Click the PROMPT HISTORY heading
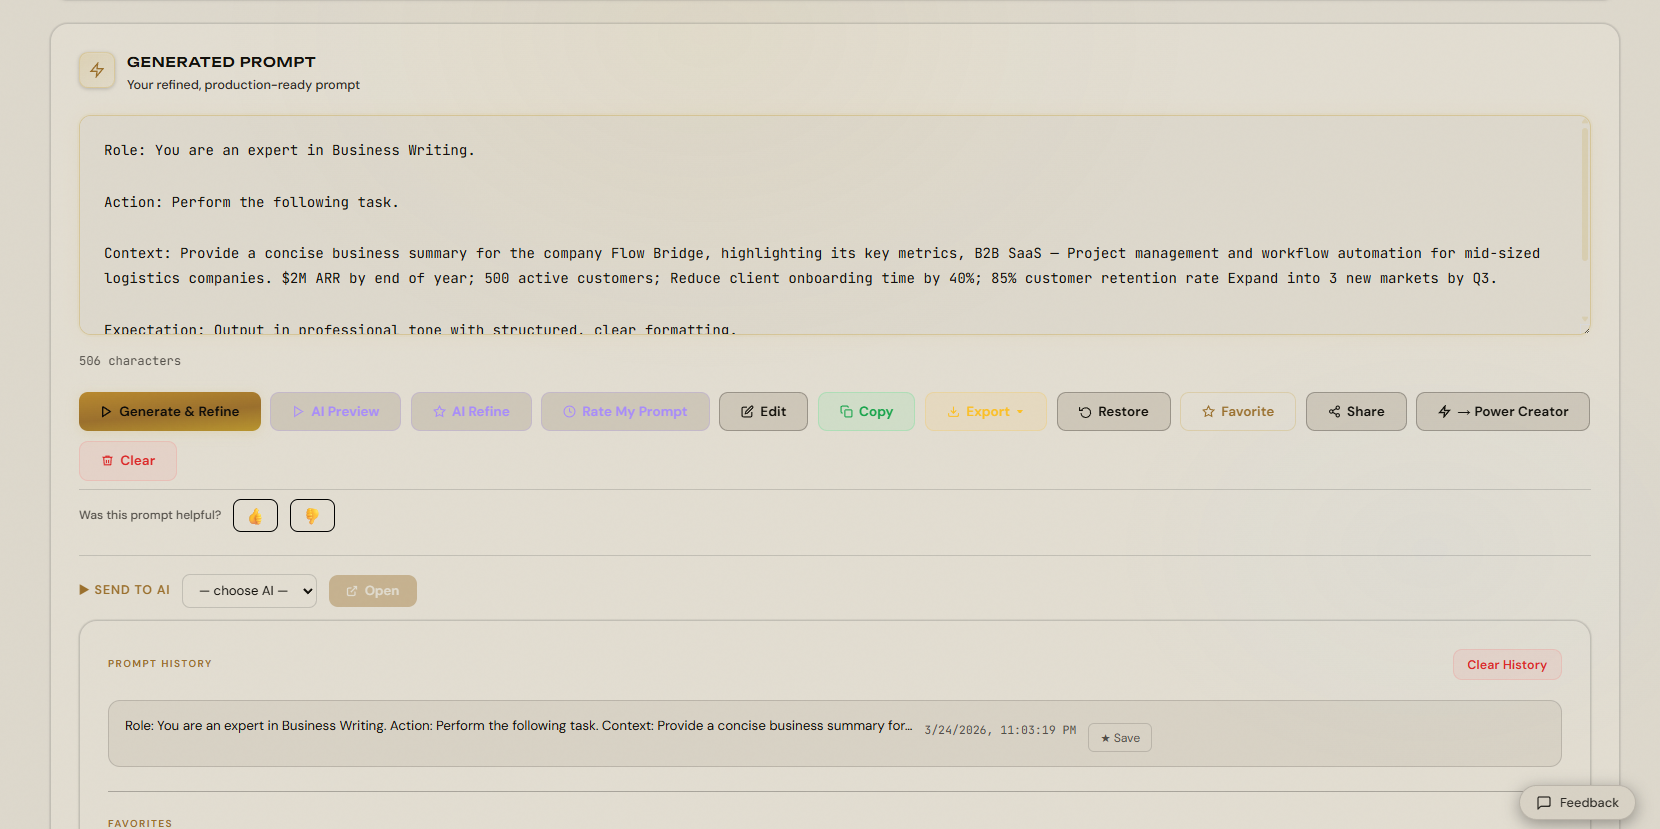 pyautogui.click(x=160, y=664)
